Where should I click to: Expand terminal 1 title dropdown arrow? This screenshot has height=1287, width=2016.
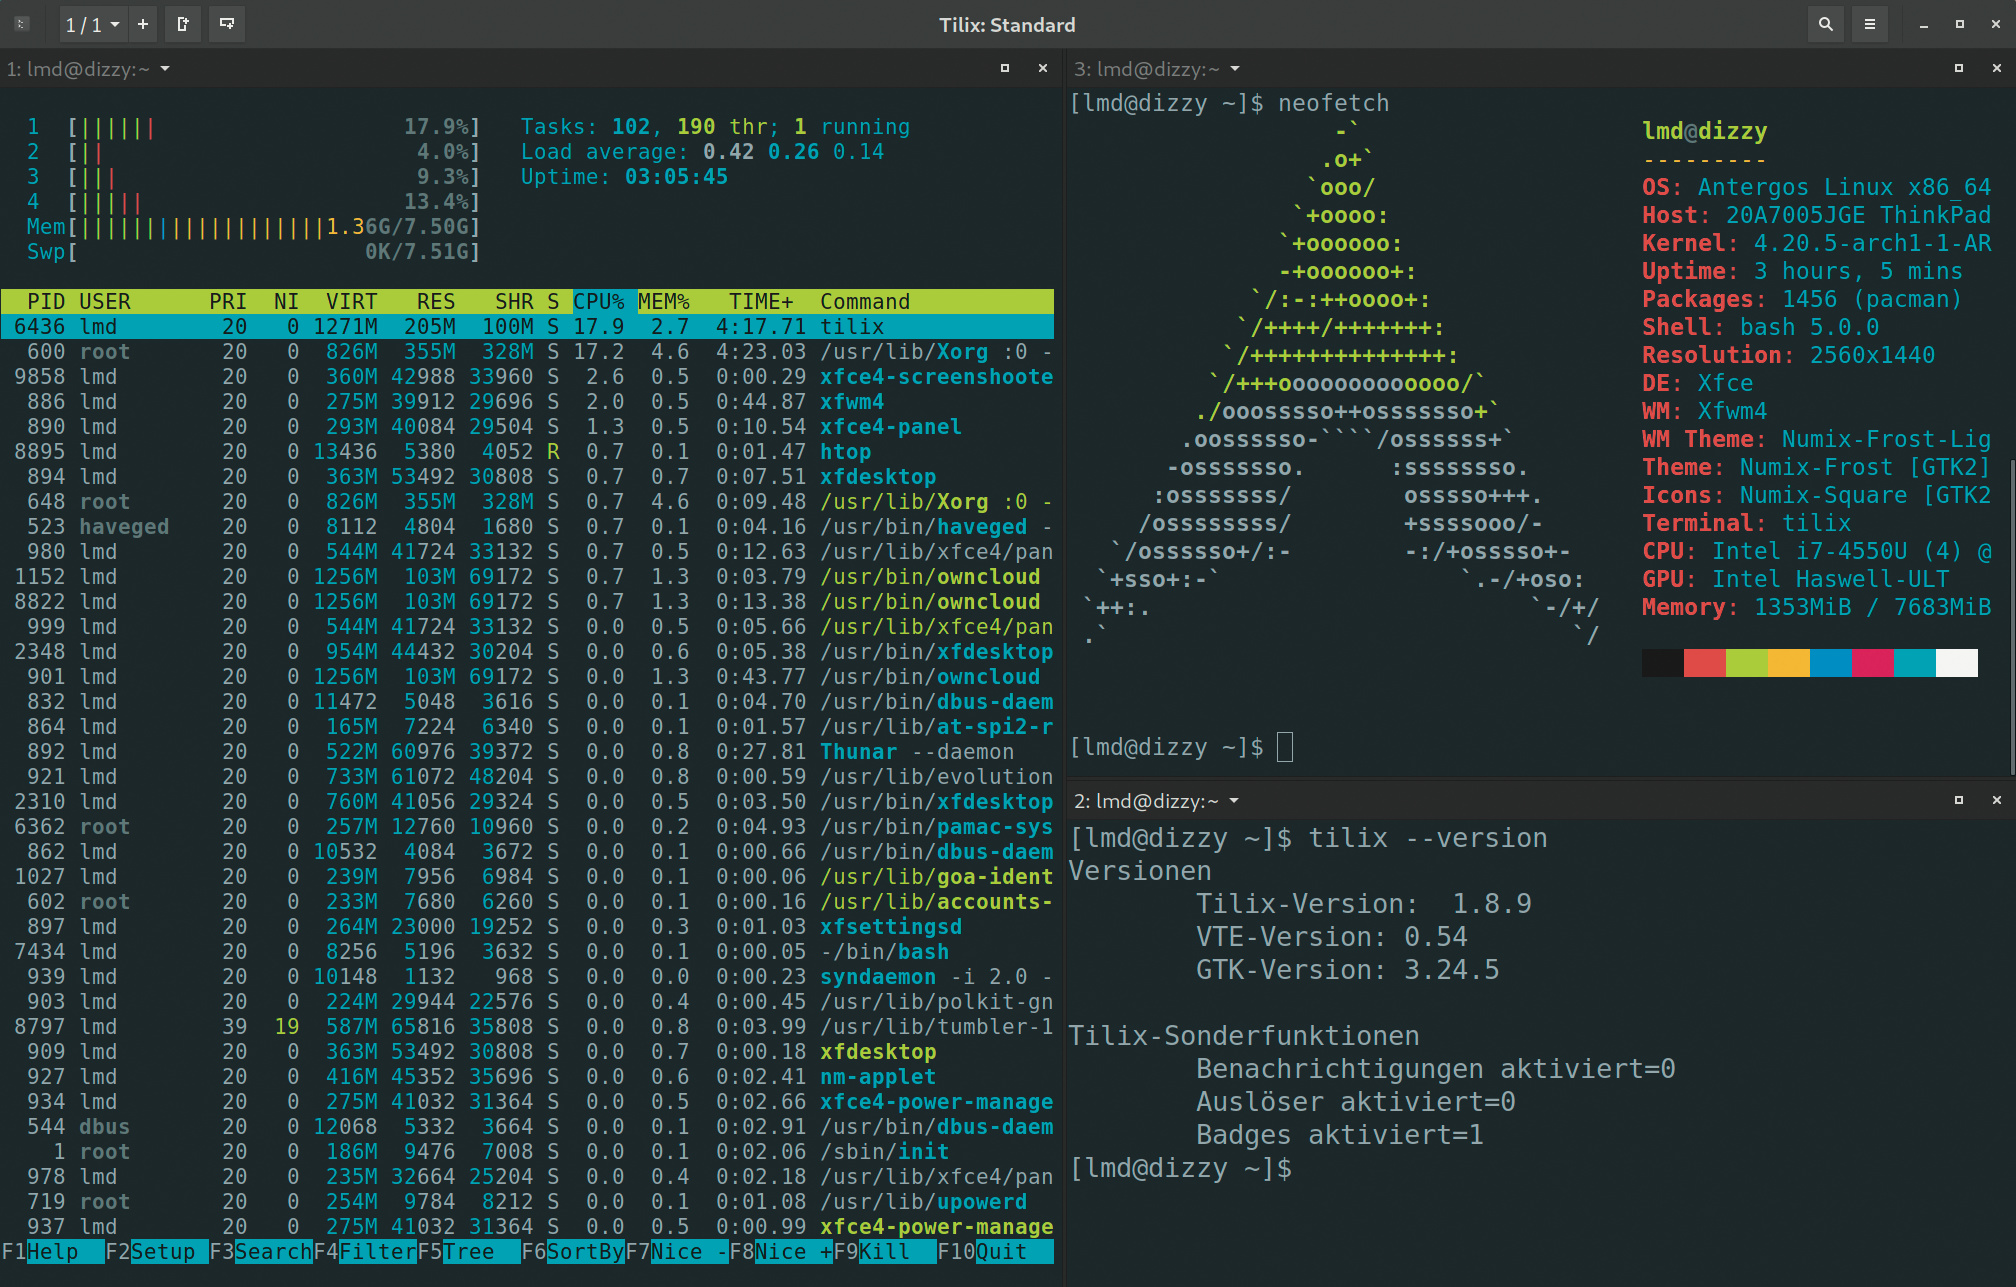(165, 68)
